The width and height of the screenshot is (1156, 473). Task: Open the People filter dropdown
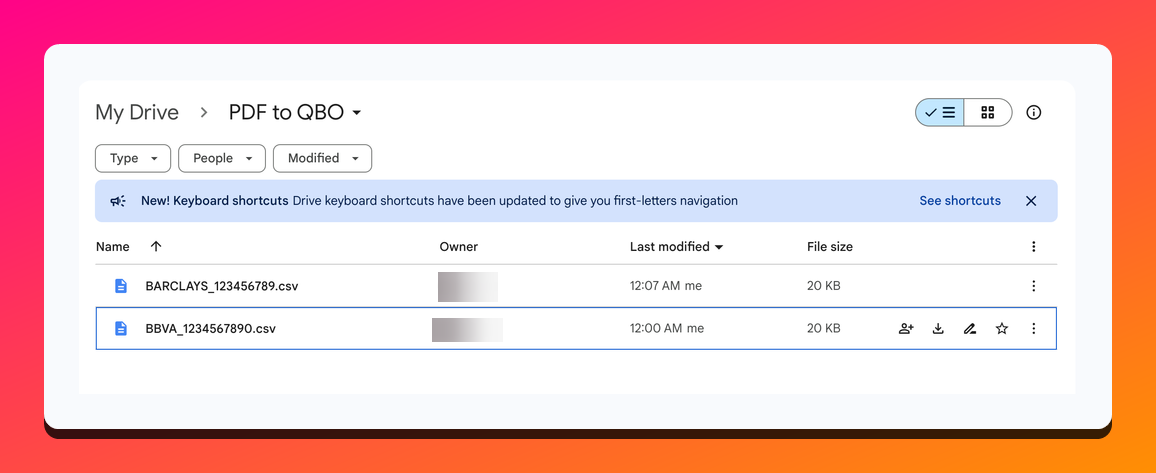(x=222, y=158)
